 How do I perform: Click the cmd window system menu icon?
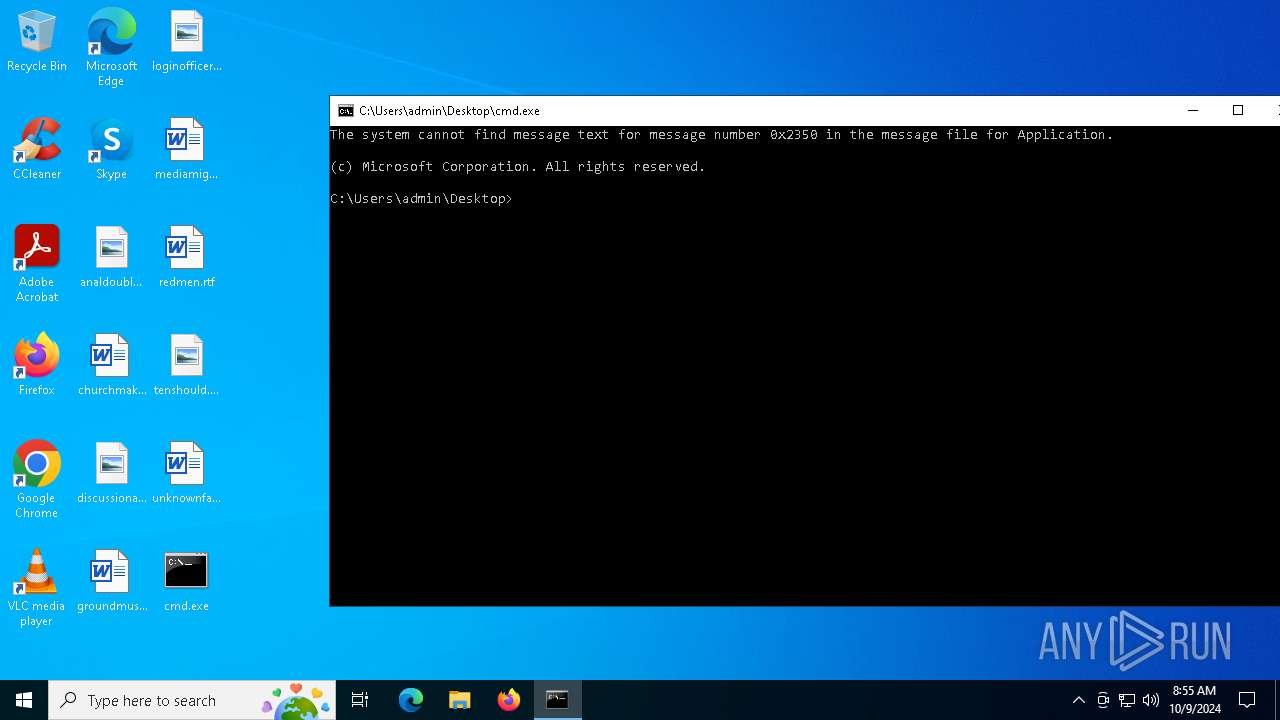(x=345, y=111)
